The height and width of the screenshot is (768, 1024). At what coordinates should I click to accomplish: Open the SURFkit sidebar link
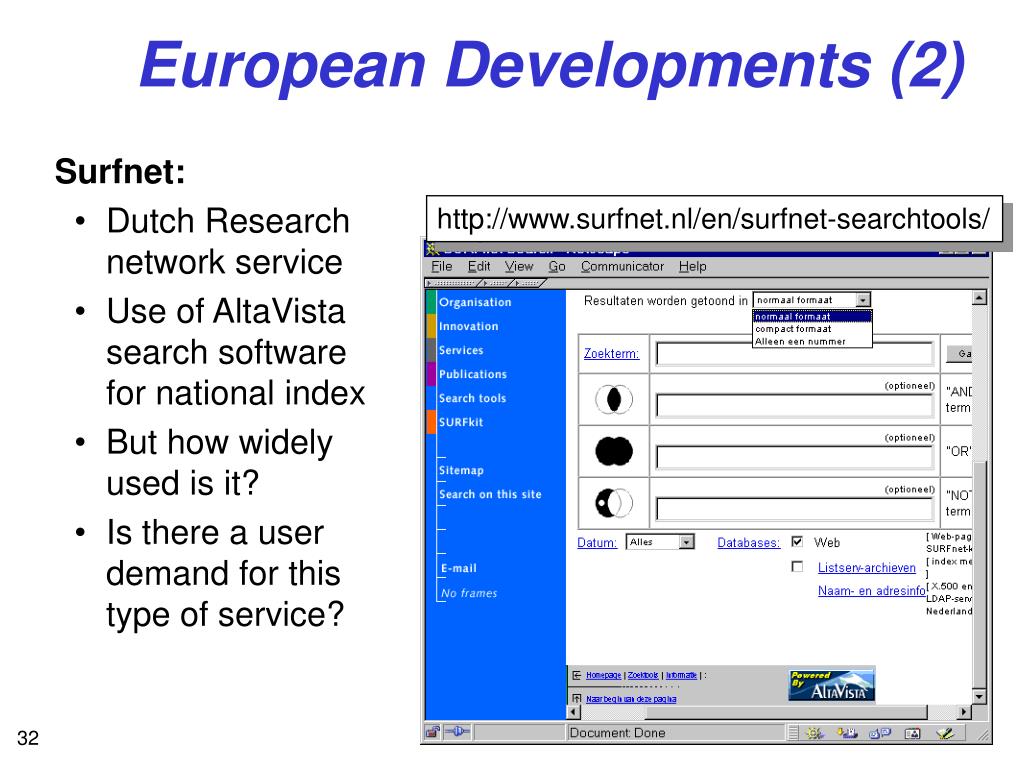point(460,423)
